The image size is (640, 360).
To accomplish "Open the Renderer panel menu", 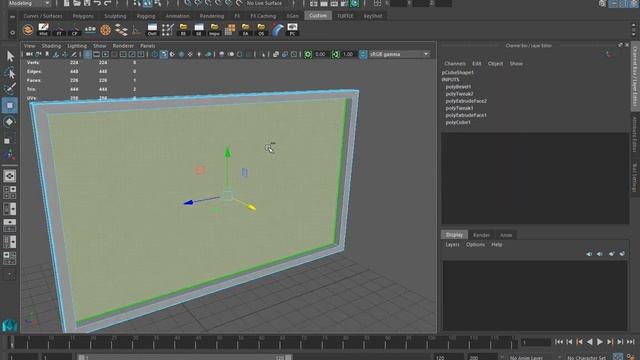I will [123, 46].
